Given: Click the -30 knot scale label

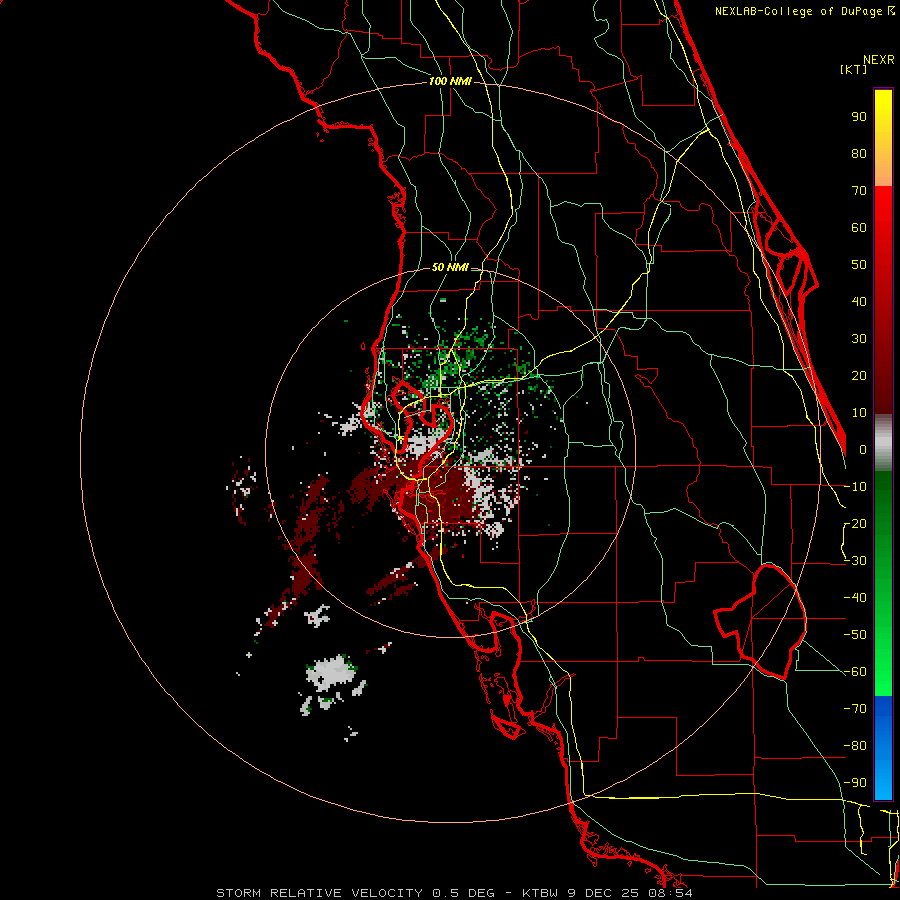Looking at the screenshot, I should 855,561.
